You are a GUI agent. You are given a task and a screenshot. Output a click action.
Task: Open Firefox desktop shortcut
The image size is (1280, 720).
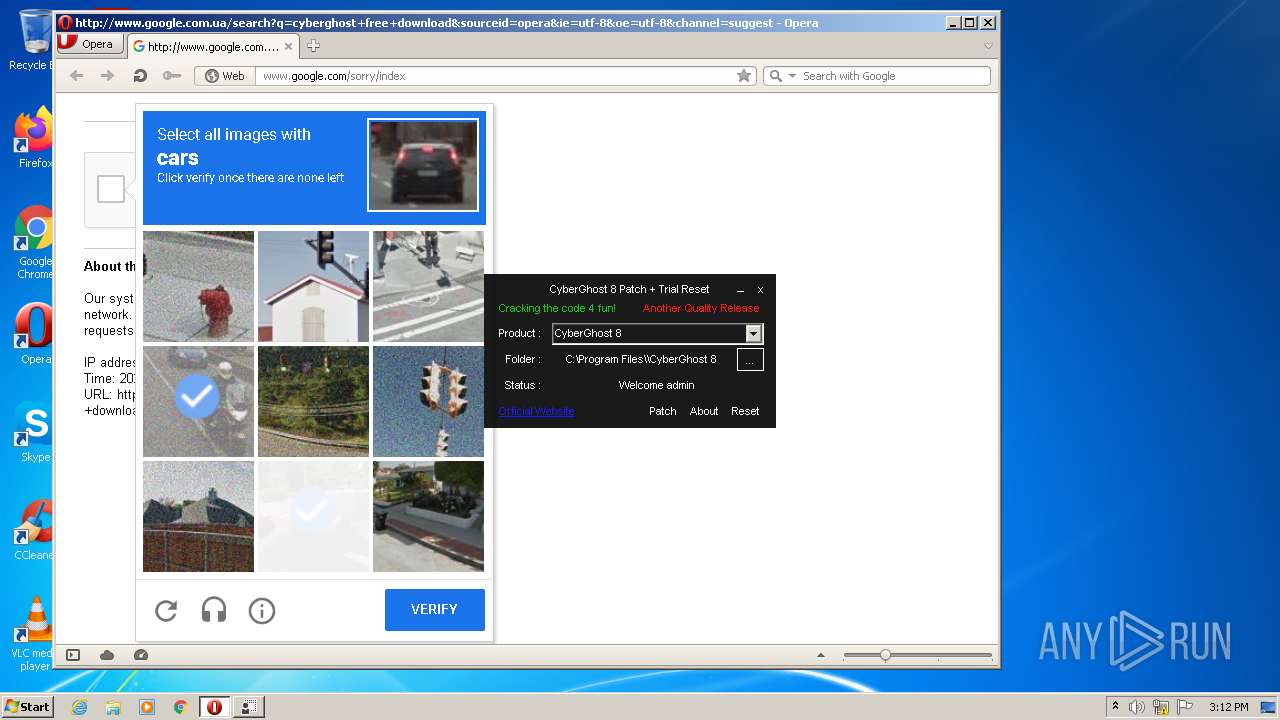pyautogui.click(x=35, y=137)
